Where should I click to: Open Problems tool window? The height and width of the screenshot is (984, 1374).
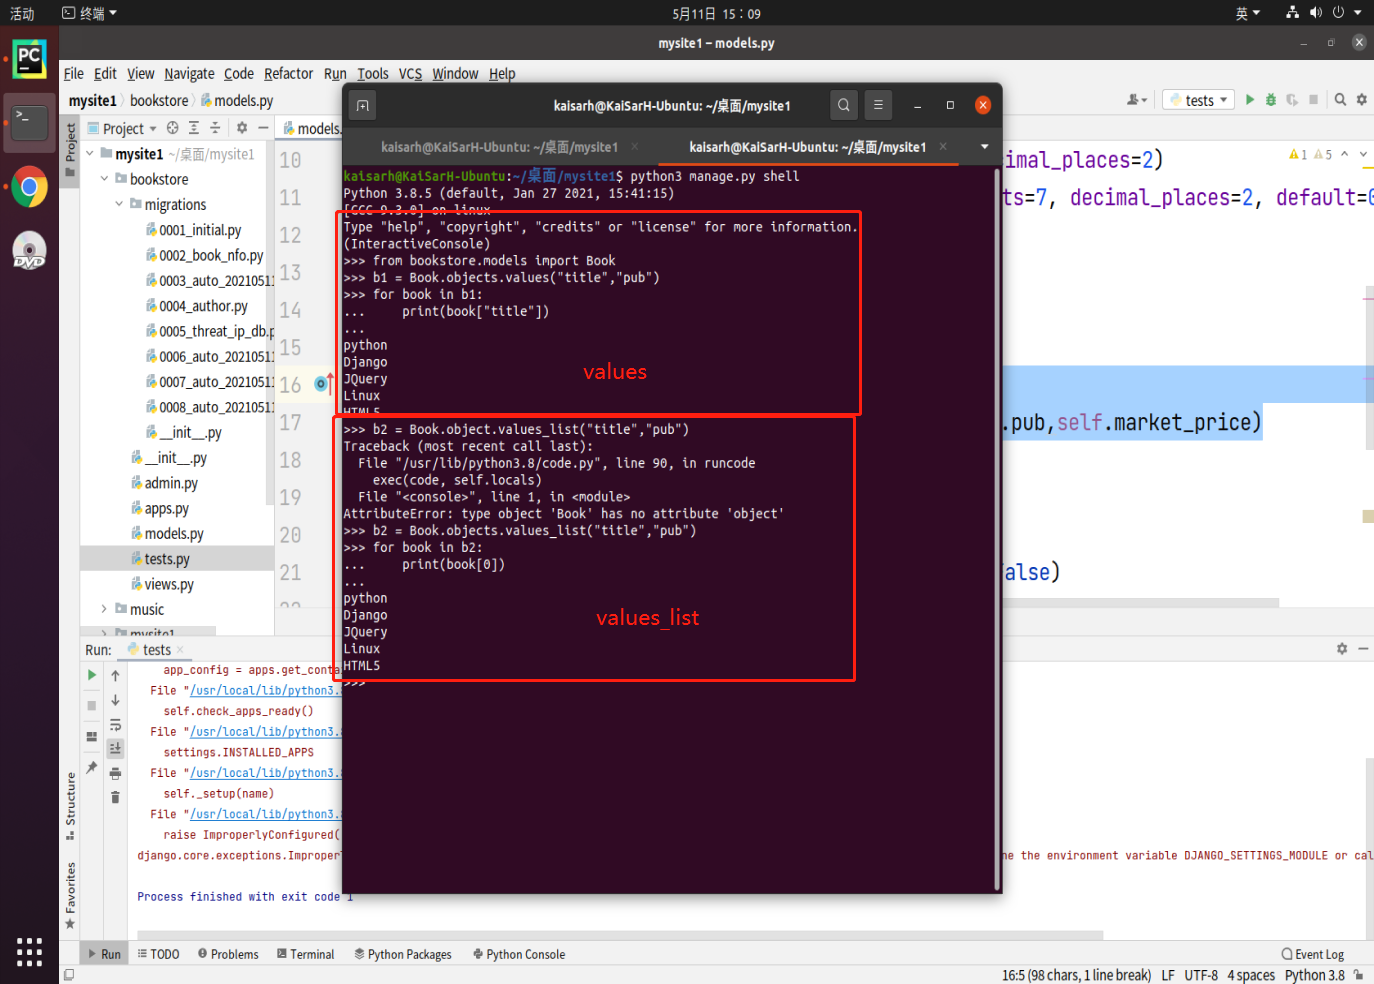(x=228, y=954)
